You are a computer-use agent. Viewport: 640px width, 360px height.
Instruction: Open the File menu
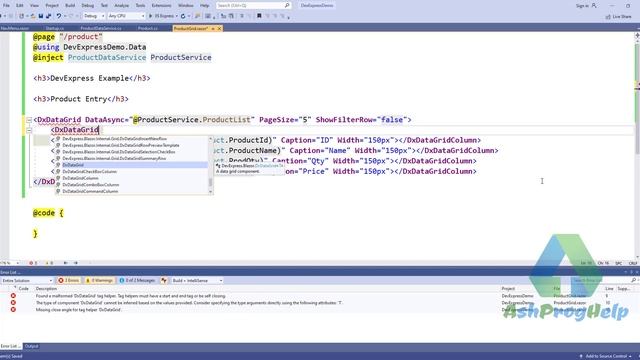(x=6, y=6)
